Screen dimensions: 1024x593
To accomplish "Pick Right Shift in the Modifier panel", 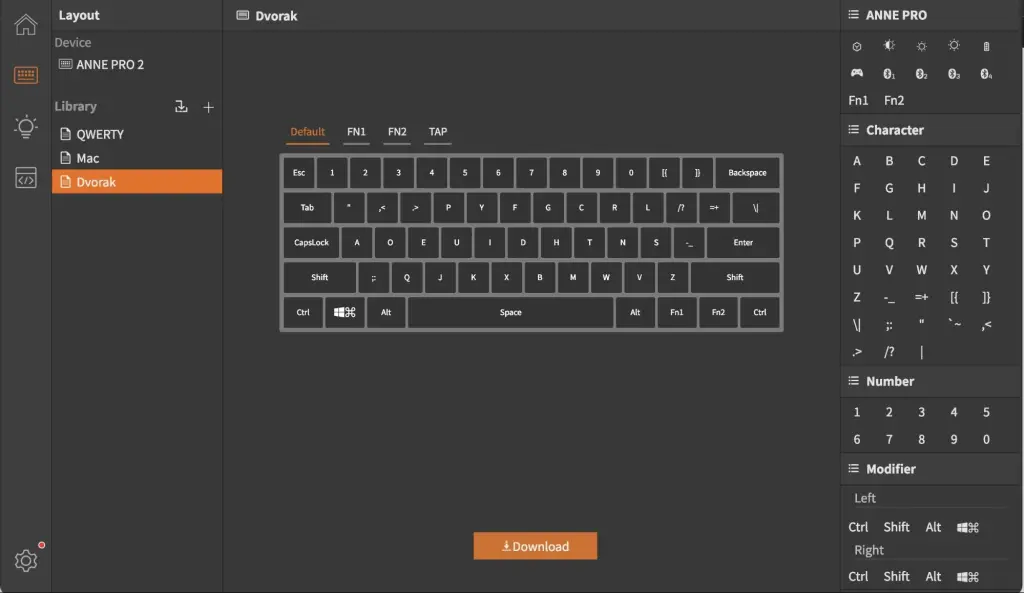I will [896, 577].
